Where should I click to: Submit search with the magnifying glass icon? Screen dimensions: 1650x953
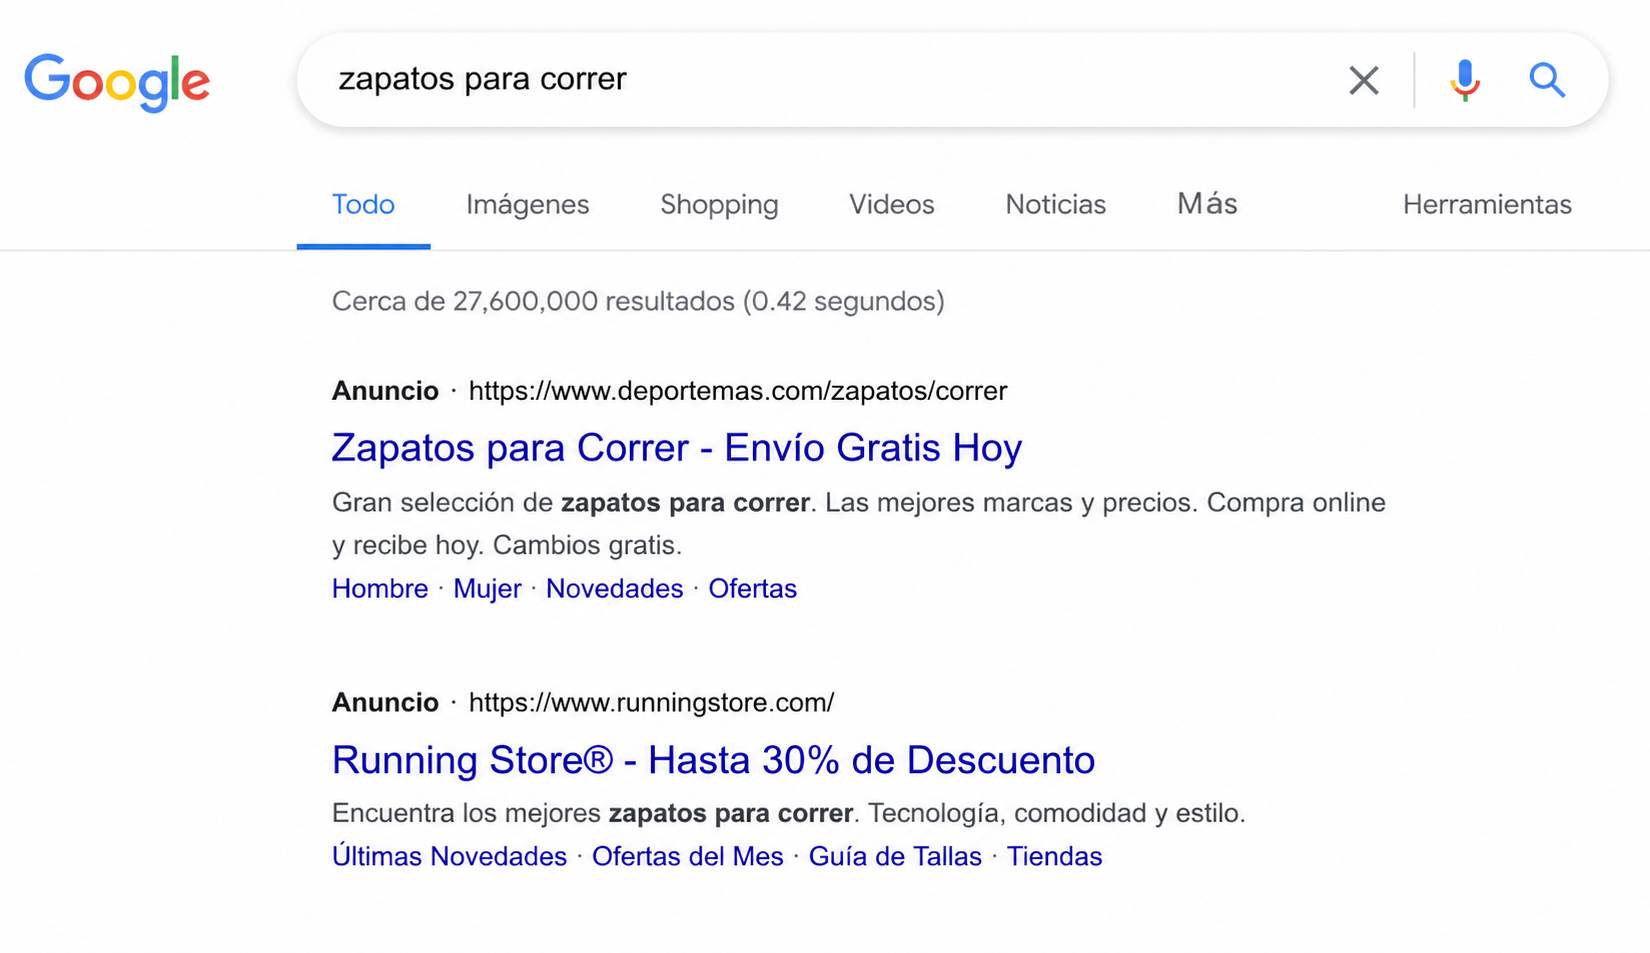[x=1547, y=80]
